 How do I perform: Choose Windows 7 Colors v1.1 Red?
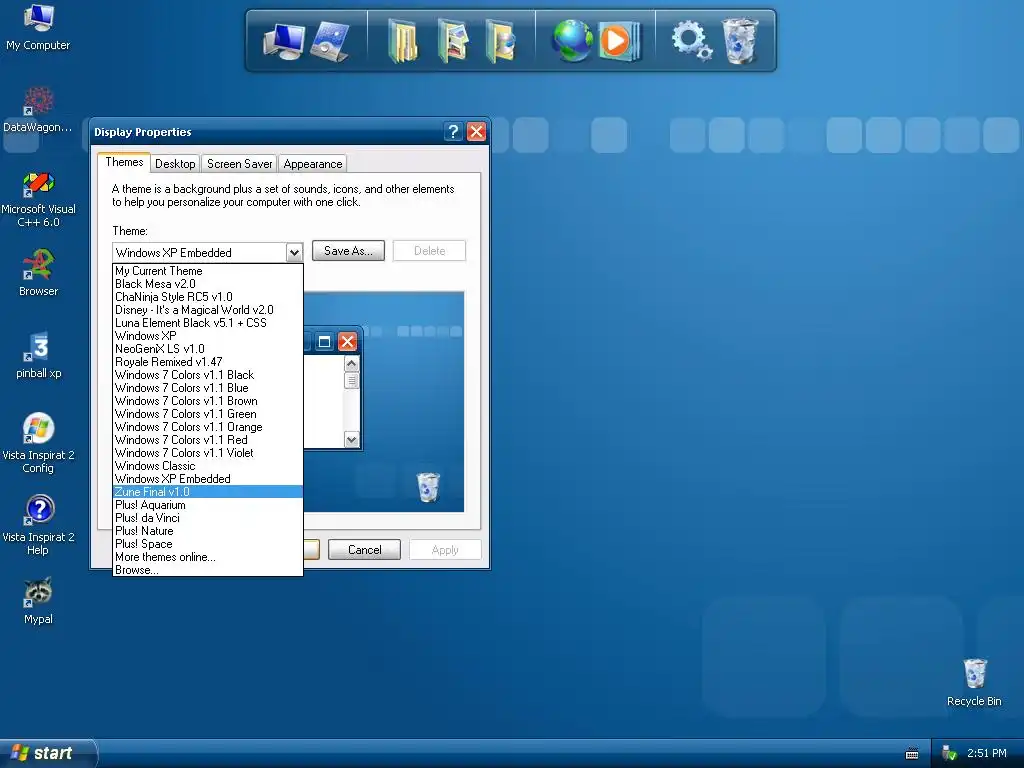[x=208, y=440]
